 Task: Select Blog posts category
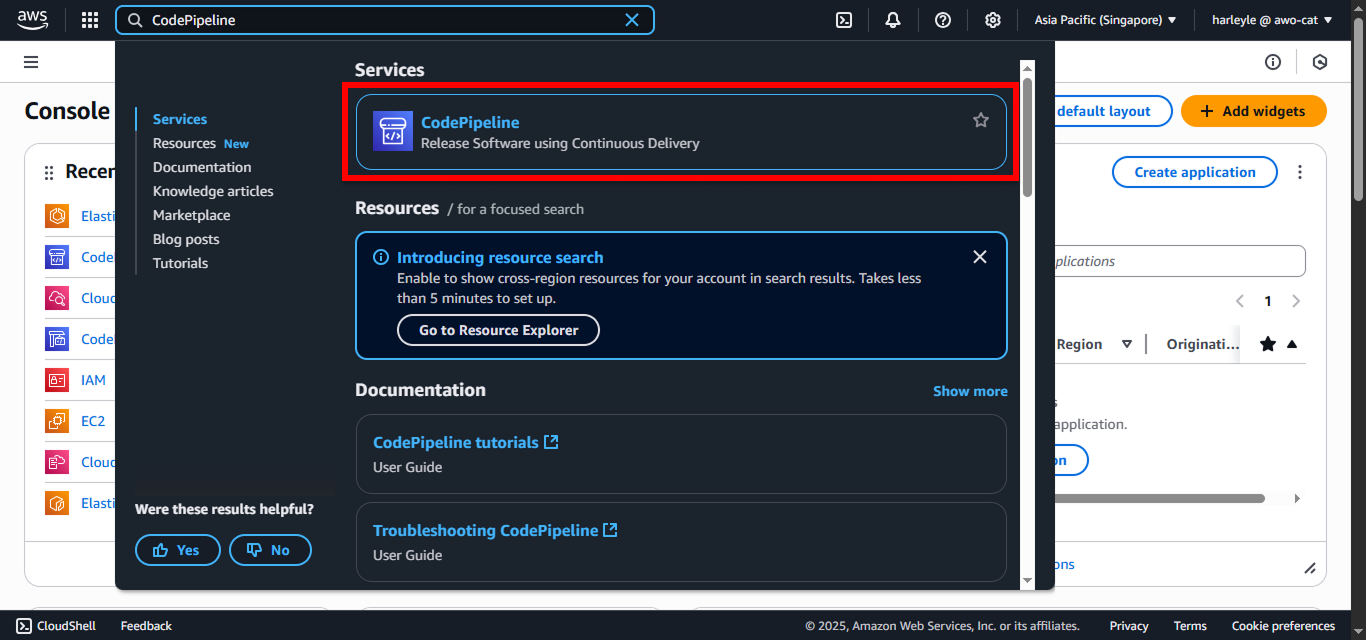pyautogui.click(x=186, y=239)
